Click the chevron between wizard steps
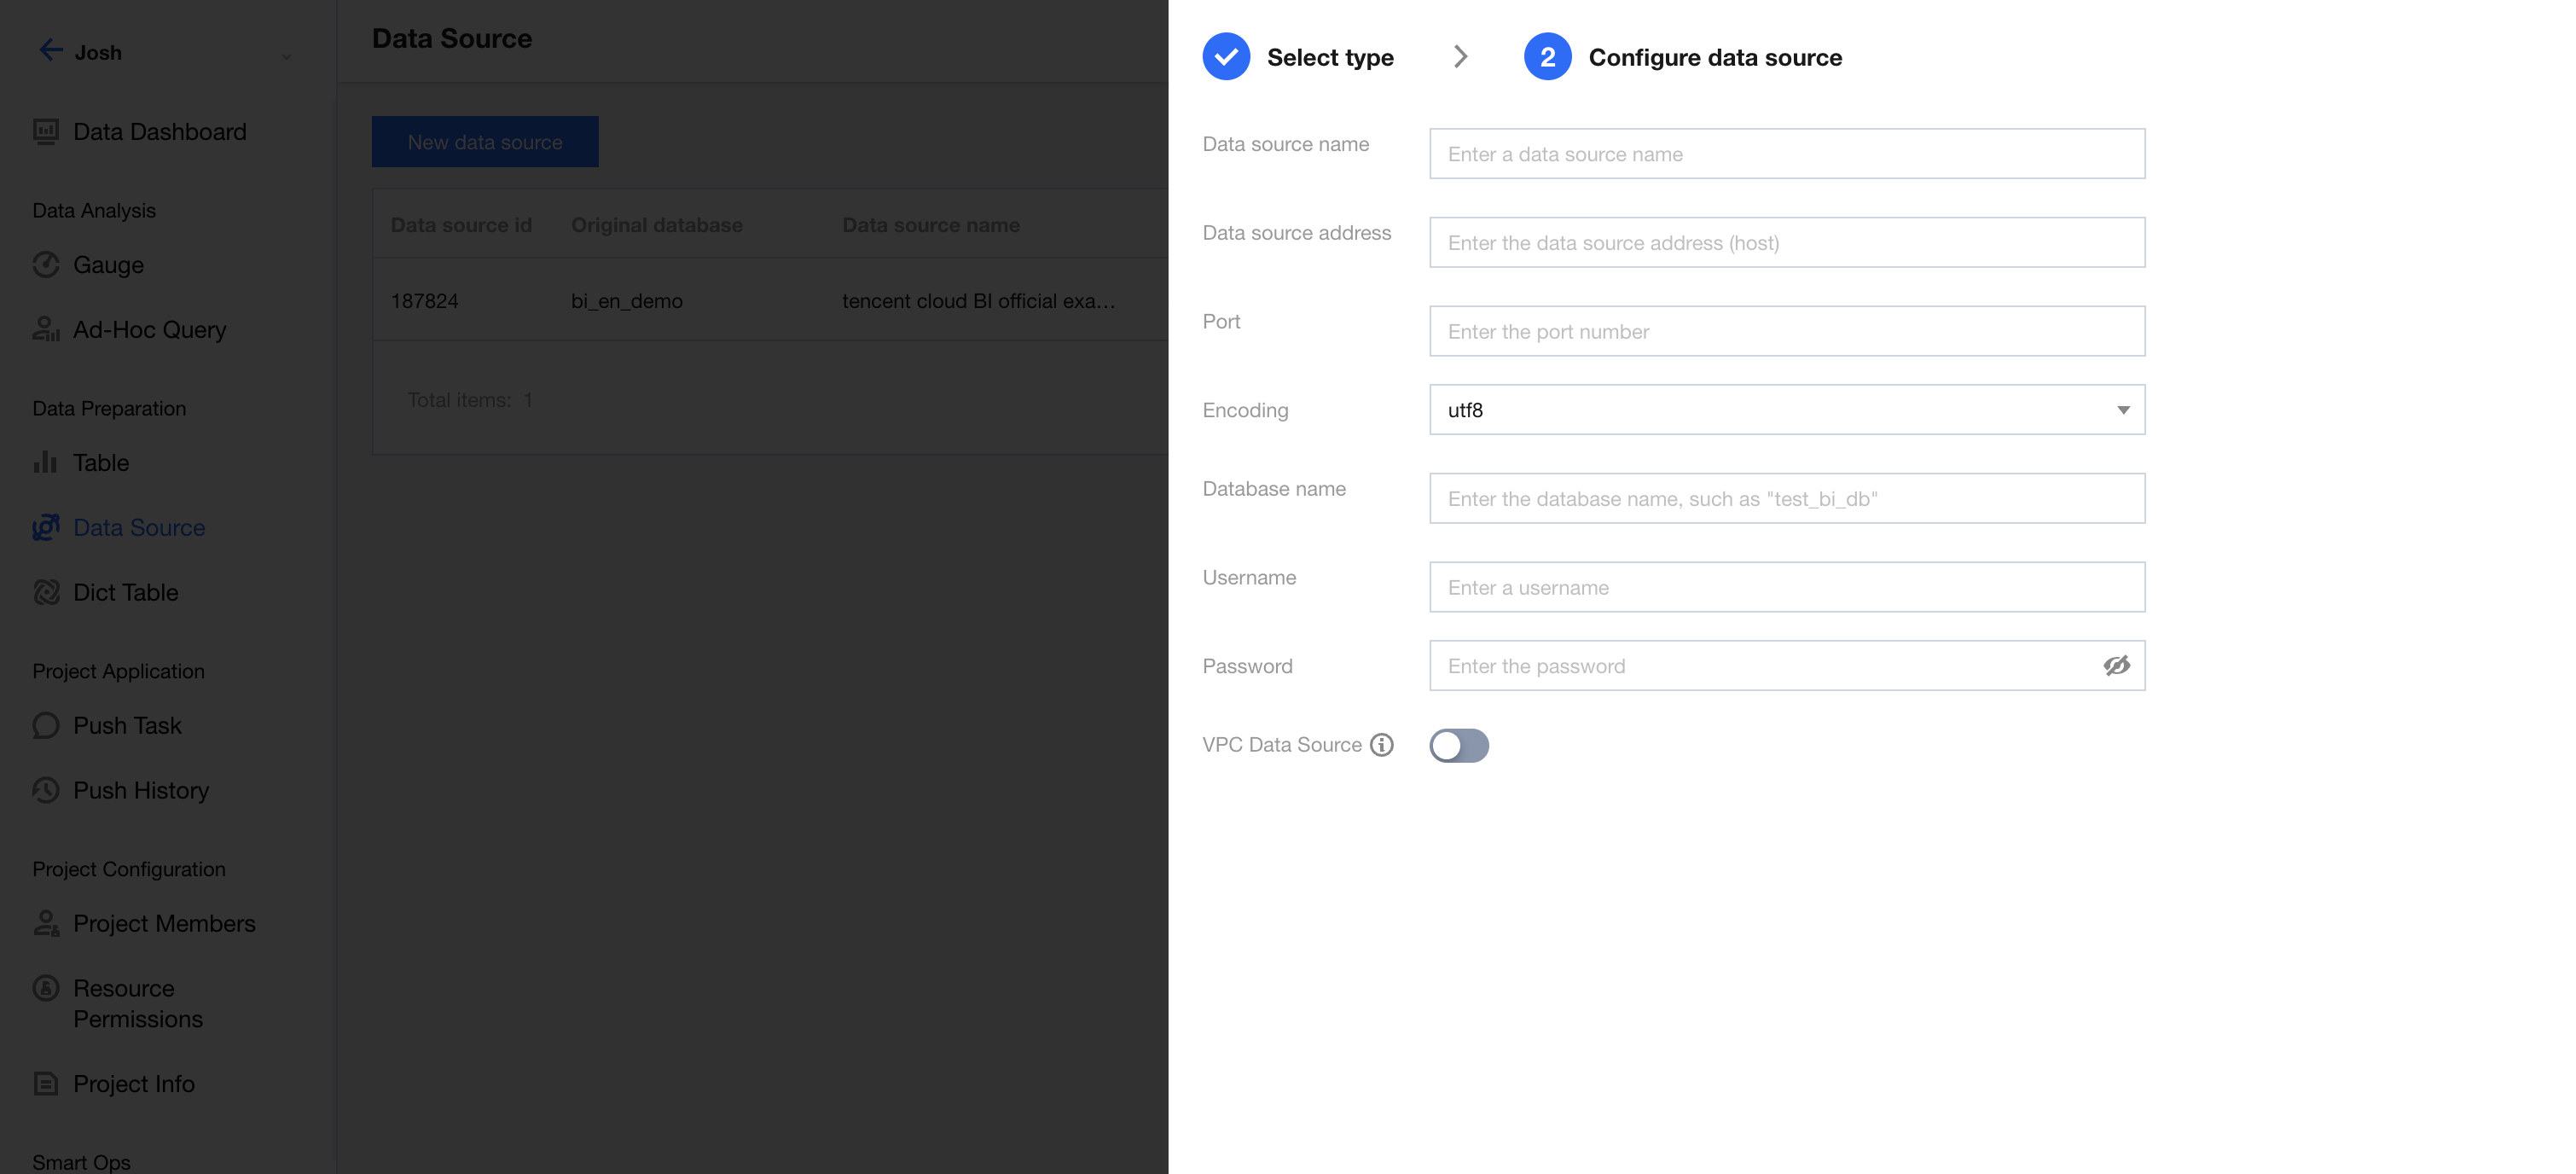This screenshot has width=2576, height=1174. pos(1460,57)
